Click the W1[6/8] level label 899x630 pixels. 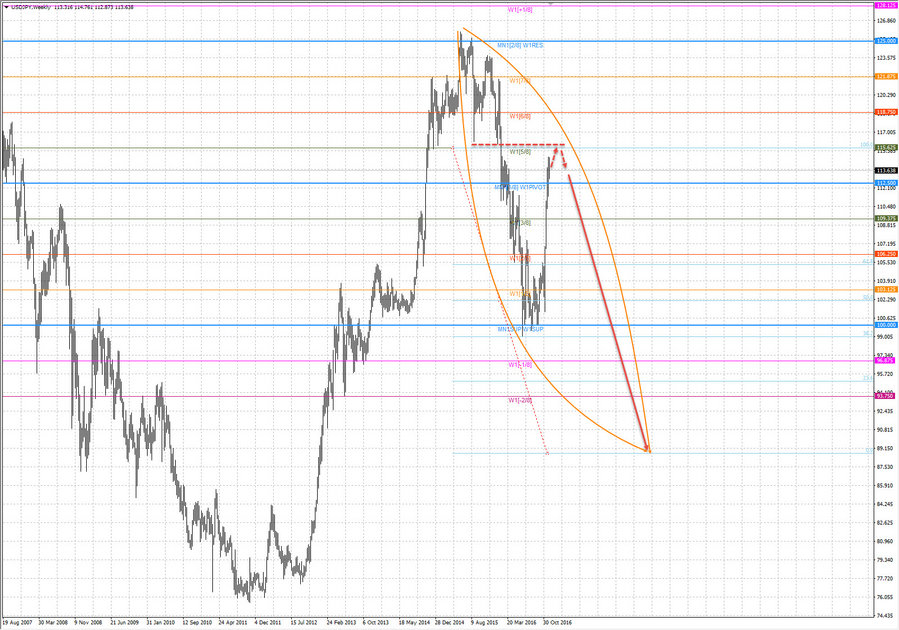pos(520,116)
